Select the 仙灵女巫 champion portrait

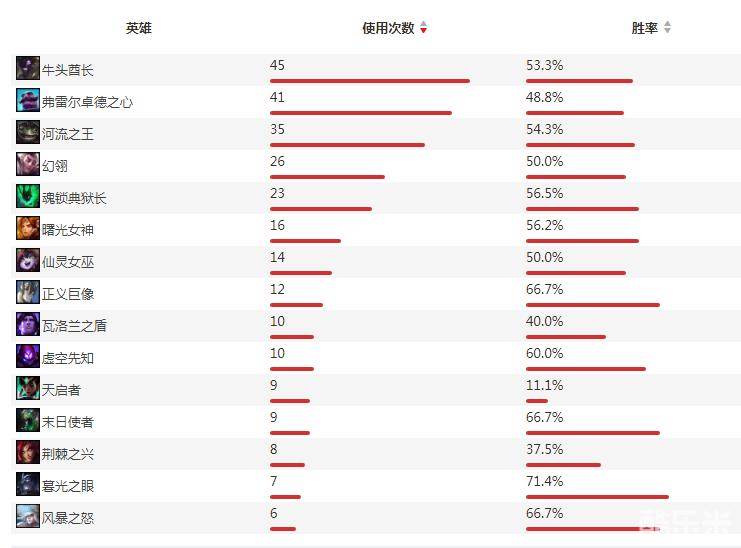28,261
